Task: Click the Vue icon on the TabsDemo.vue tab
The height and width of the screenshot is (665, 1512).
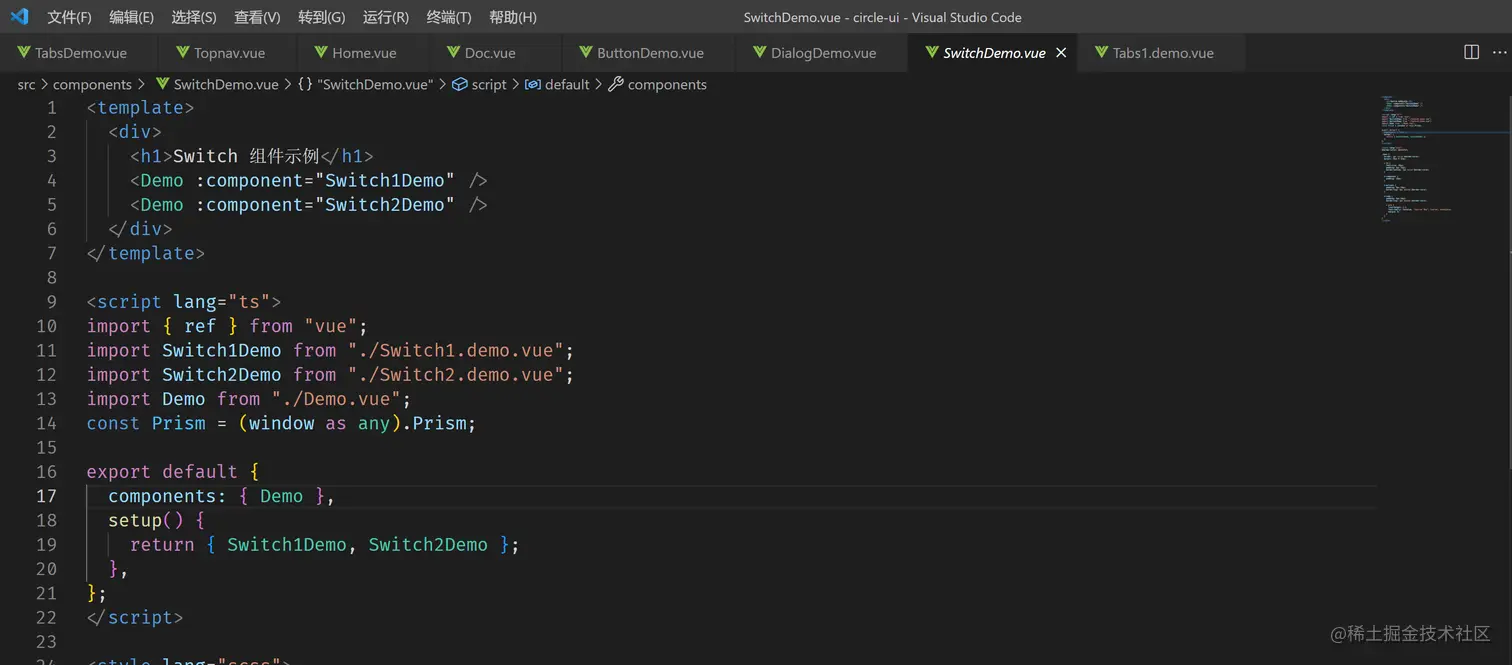Action: click(x=23, y=53)
